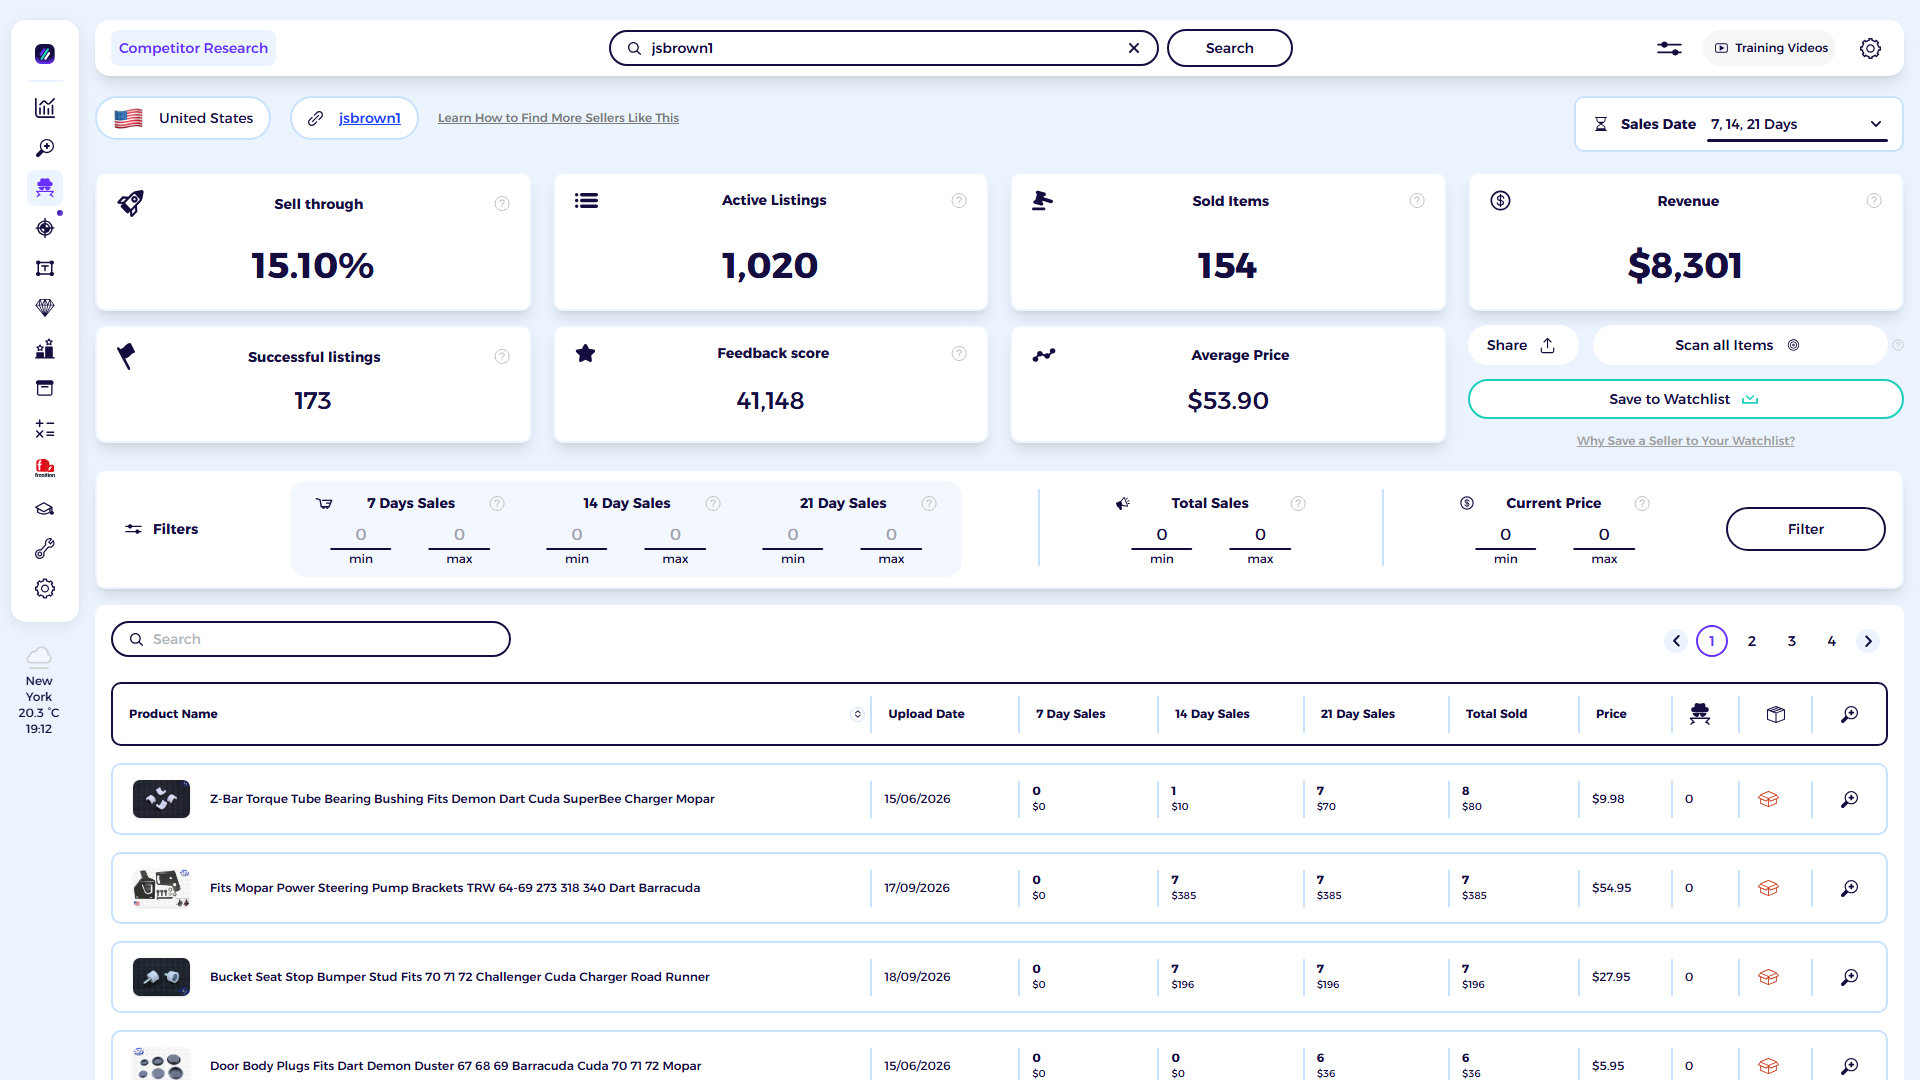Image resolution: width=1920 pixels, height=1080 pixels.
Task: Select the competitor research spy icon in sidebar
Action: pyautogui.click(x=45, y=188)
